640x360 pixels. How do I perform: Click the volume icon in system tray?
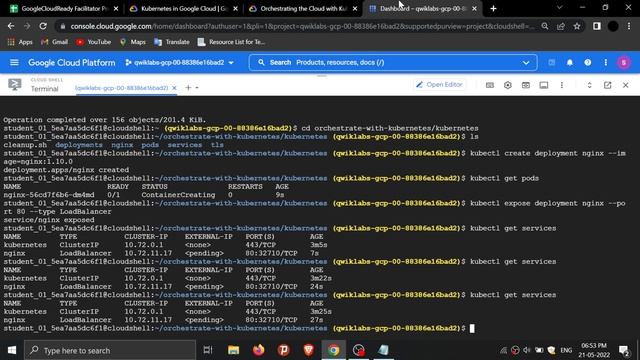click(x=527, y=350)
